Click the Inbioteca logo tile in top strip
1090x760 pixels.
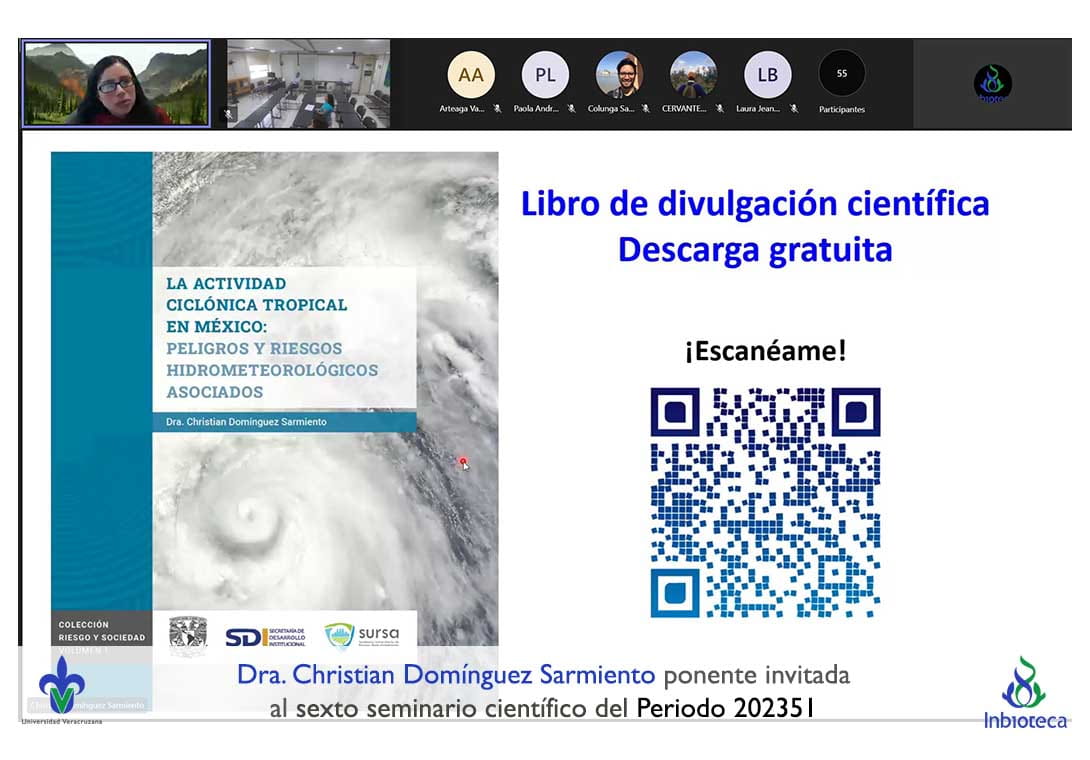992,84
